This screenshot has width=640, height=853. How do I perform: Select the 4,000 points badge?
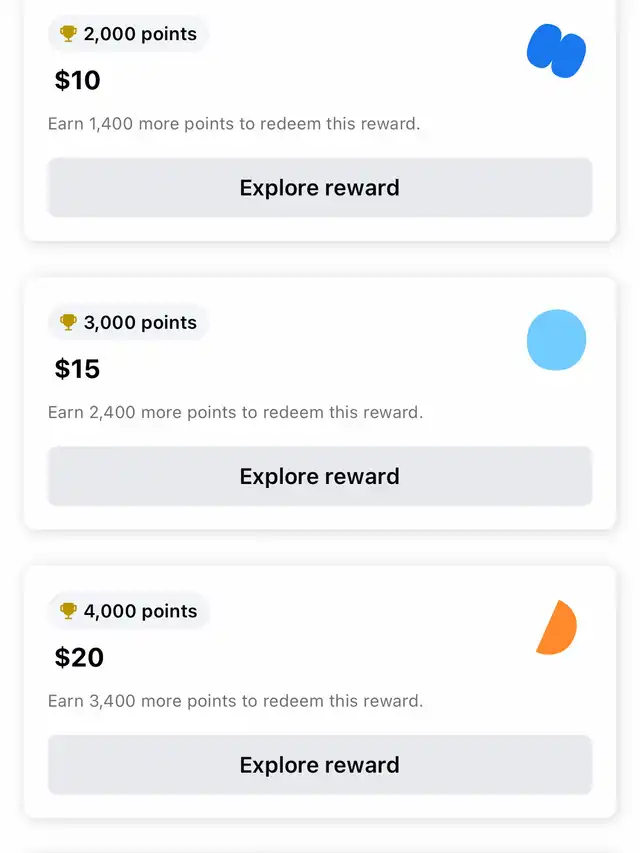pos(128,610)
